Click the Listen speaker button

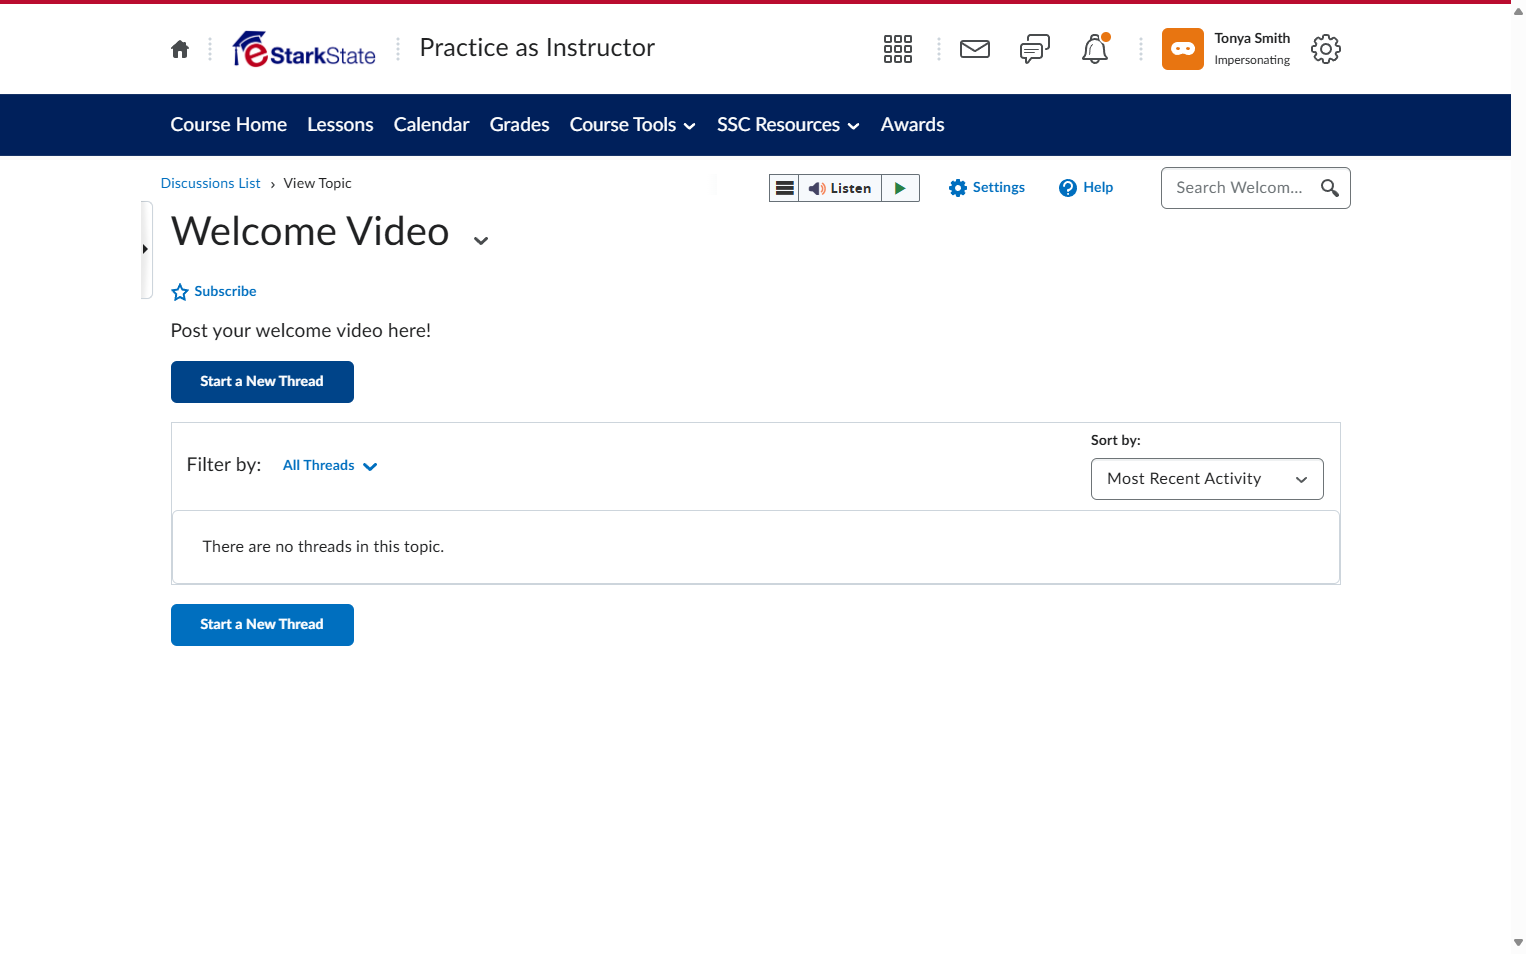click(x=840, y=188)
